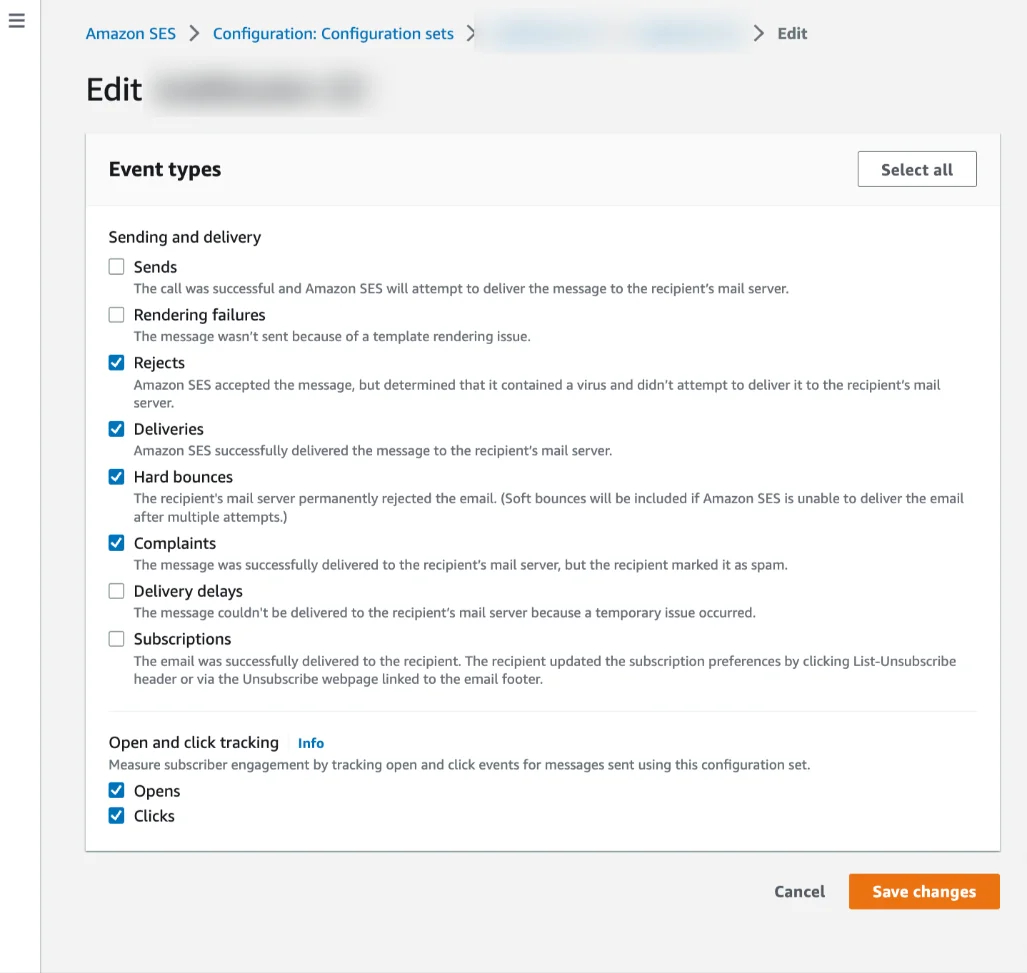Open the hamburger navigation menu
Screen dimensions: 1027x973
coord(16,21)
